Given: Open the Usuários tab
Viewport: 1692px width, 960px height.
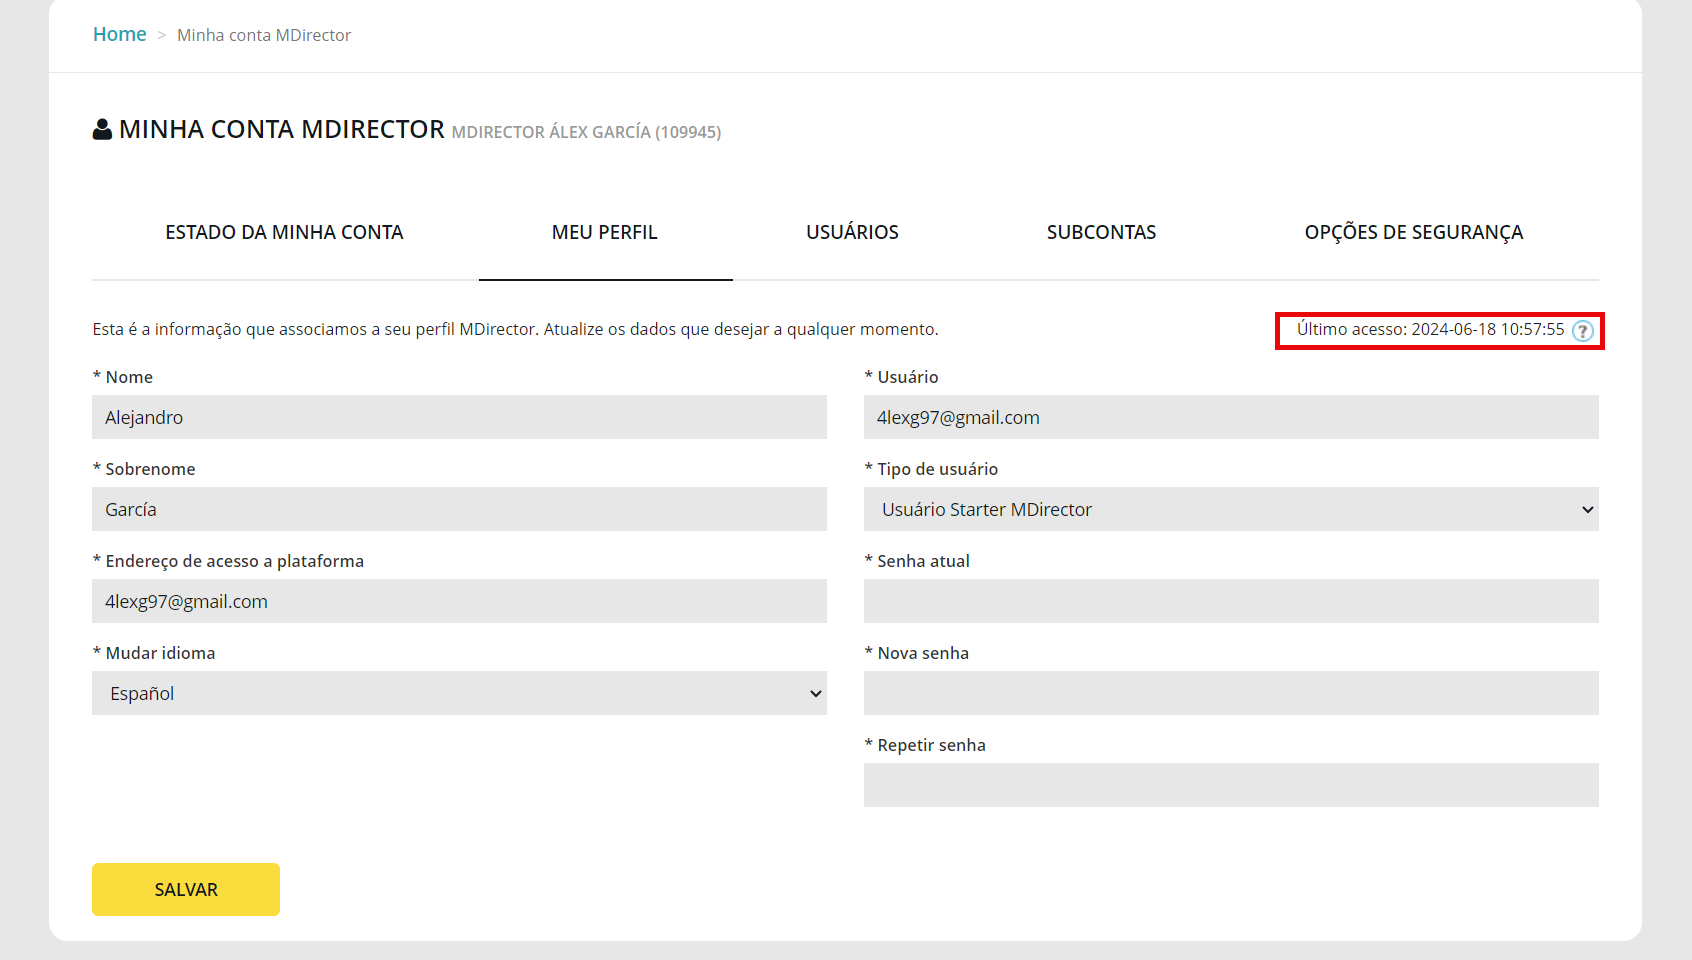Looking at the screenshot, I should (x=852, y=232).
